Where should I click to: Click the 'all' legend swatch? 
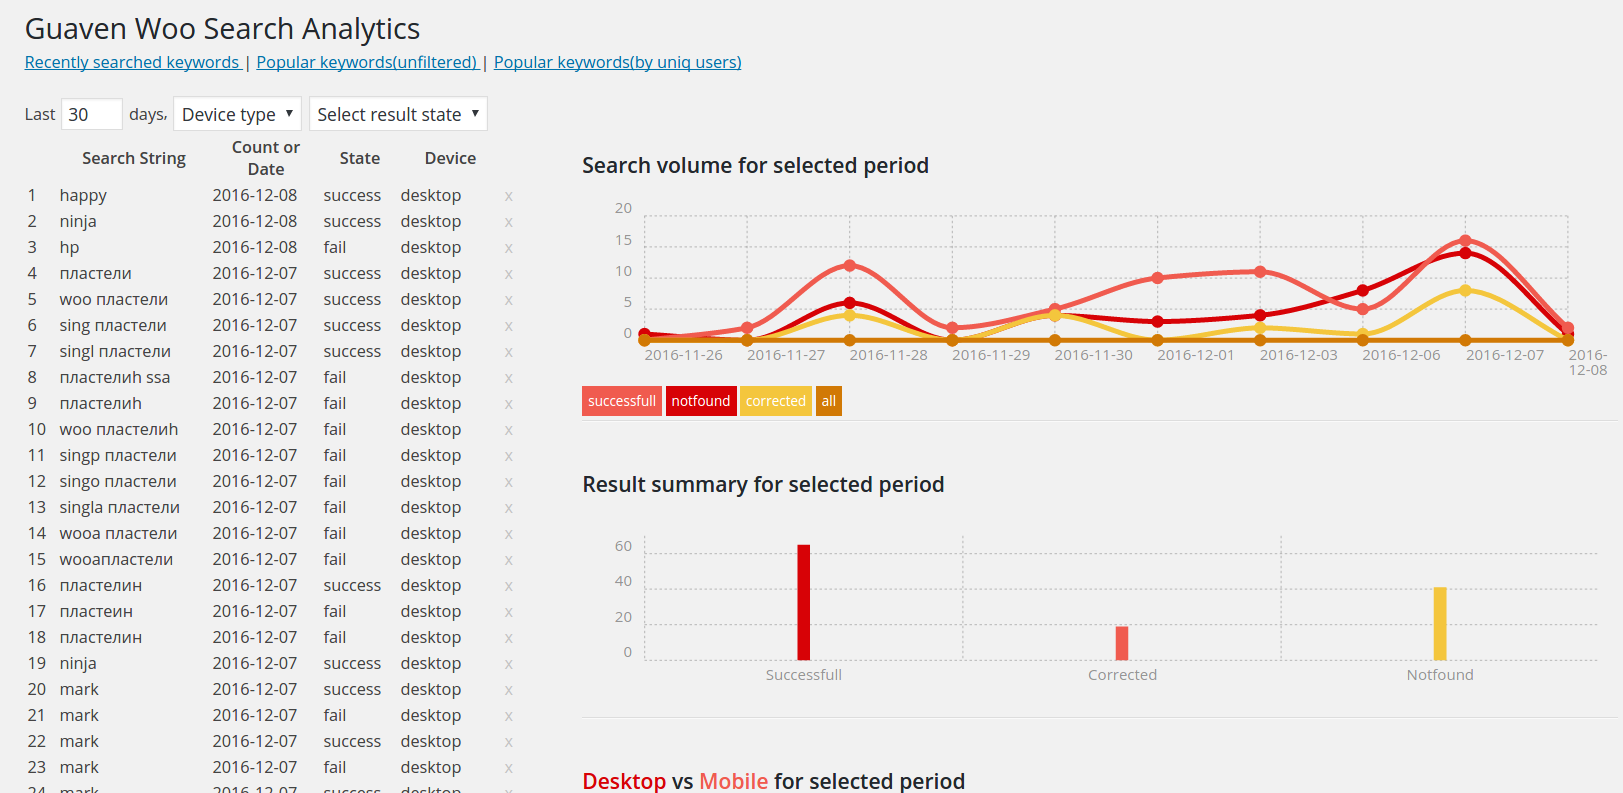tap(828, 401)
